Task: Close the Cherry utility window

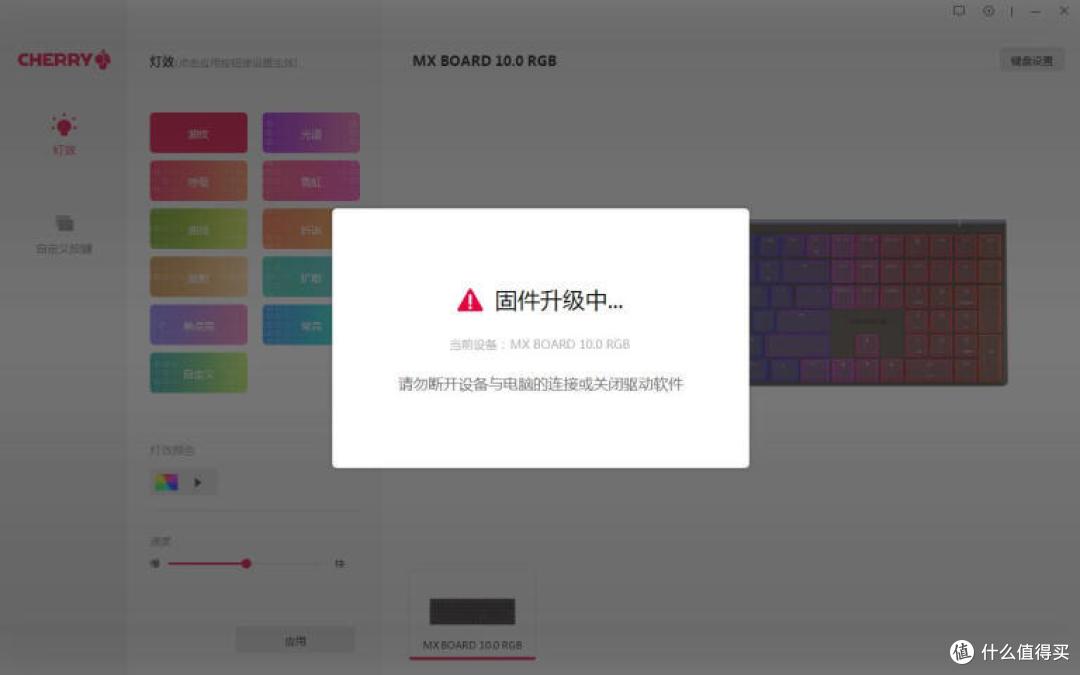Action: pyautogui.click(x=1063, y=11)
